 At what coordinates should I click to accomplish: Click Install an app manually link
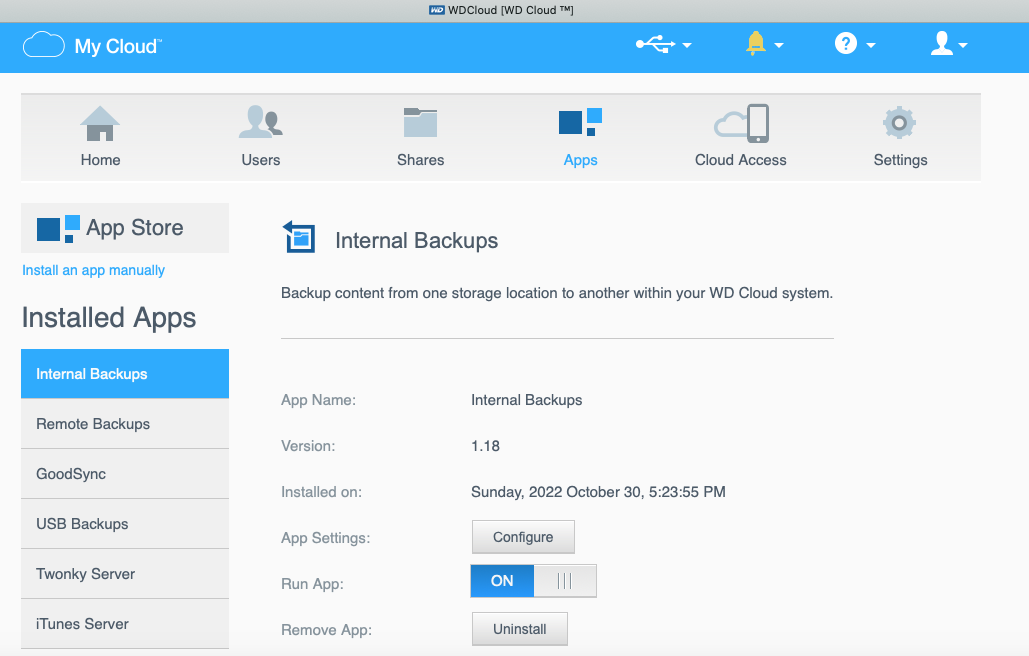pyautogui.click(x=93, y=270)
